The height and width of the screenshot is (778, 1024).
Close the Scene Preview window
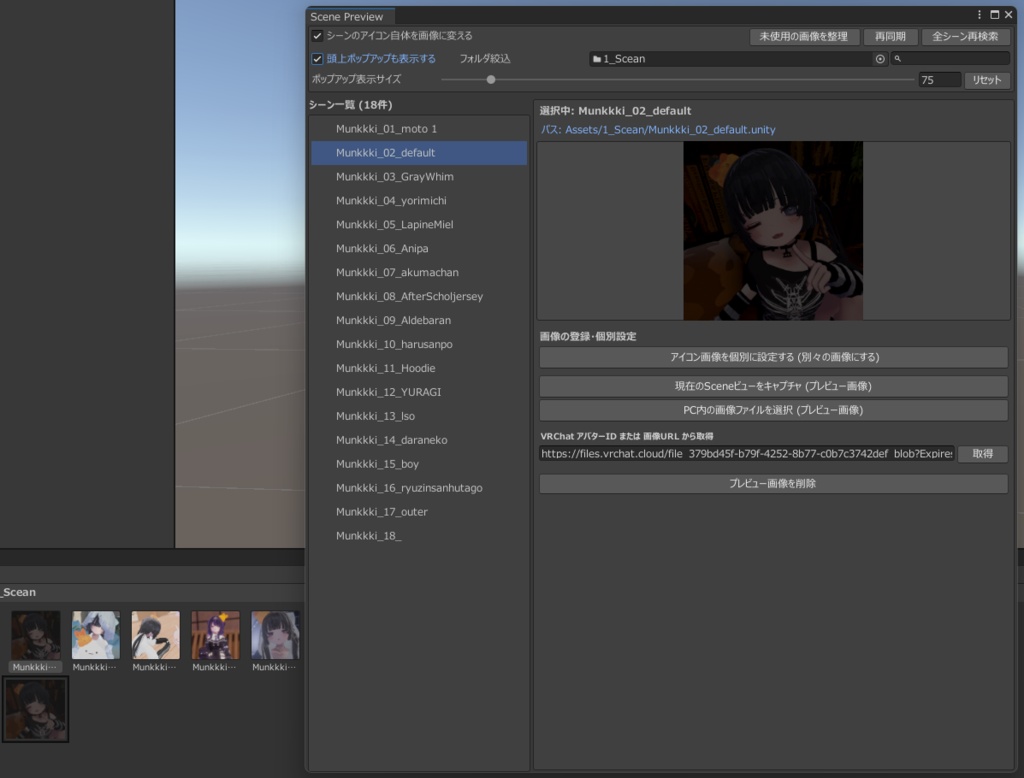[1008, 14]
